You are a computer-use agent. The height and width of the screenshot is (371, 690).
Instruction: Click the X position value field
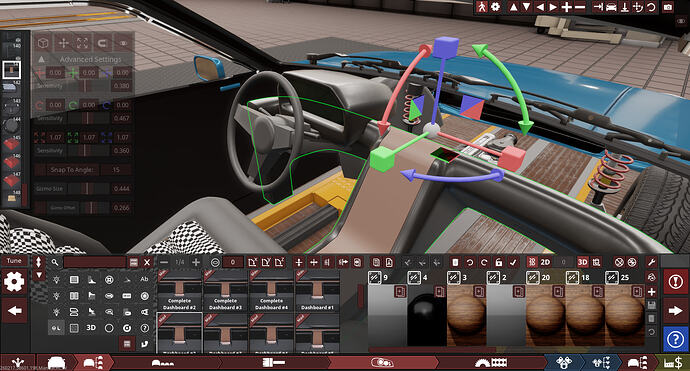tap(55, 72)
